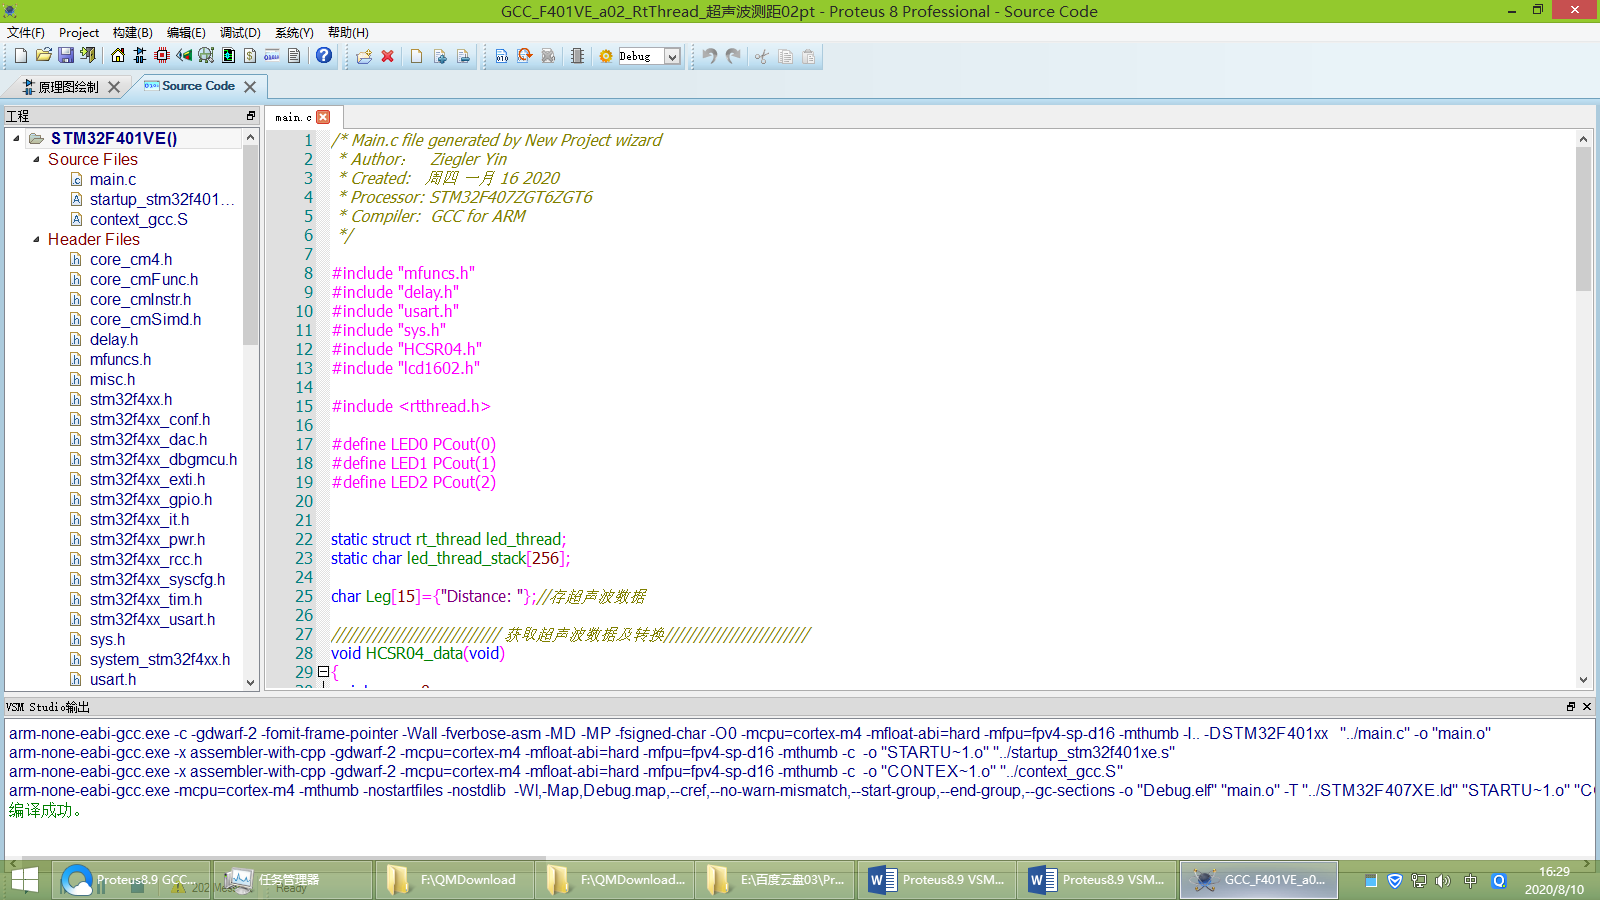Click the code editor vertical scrollbar thumb
This screenshot has height=900, width=1600.
(1583, 219)
